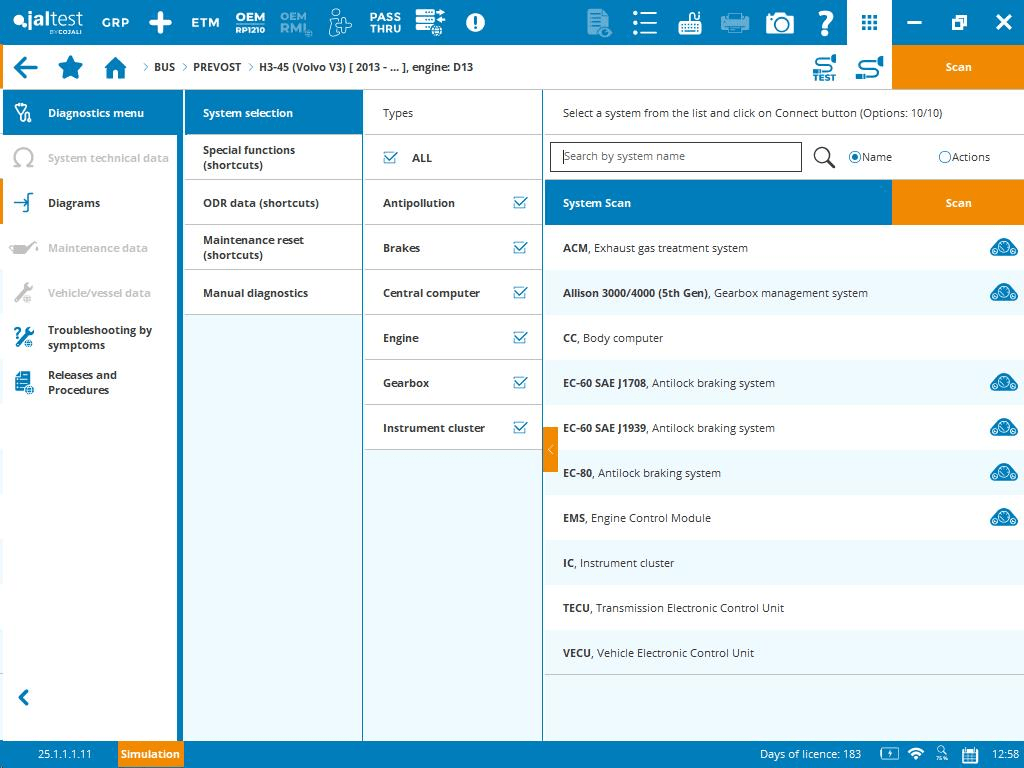The width and height of the screenshot is (1024, 768).
Task: Open the help question mark icon
Action: point(825,22)
